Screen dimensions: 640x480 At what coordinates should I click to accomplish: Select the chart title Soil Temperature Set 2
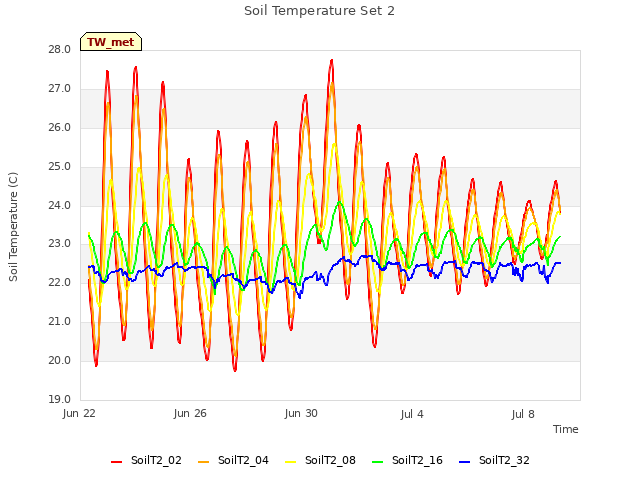click(319, 11)
